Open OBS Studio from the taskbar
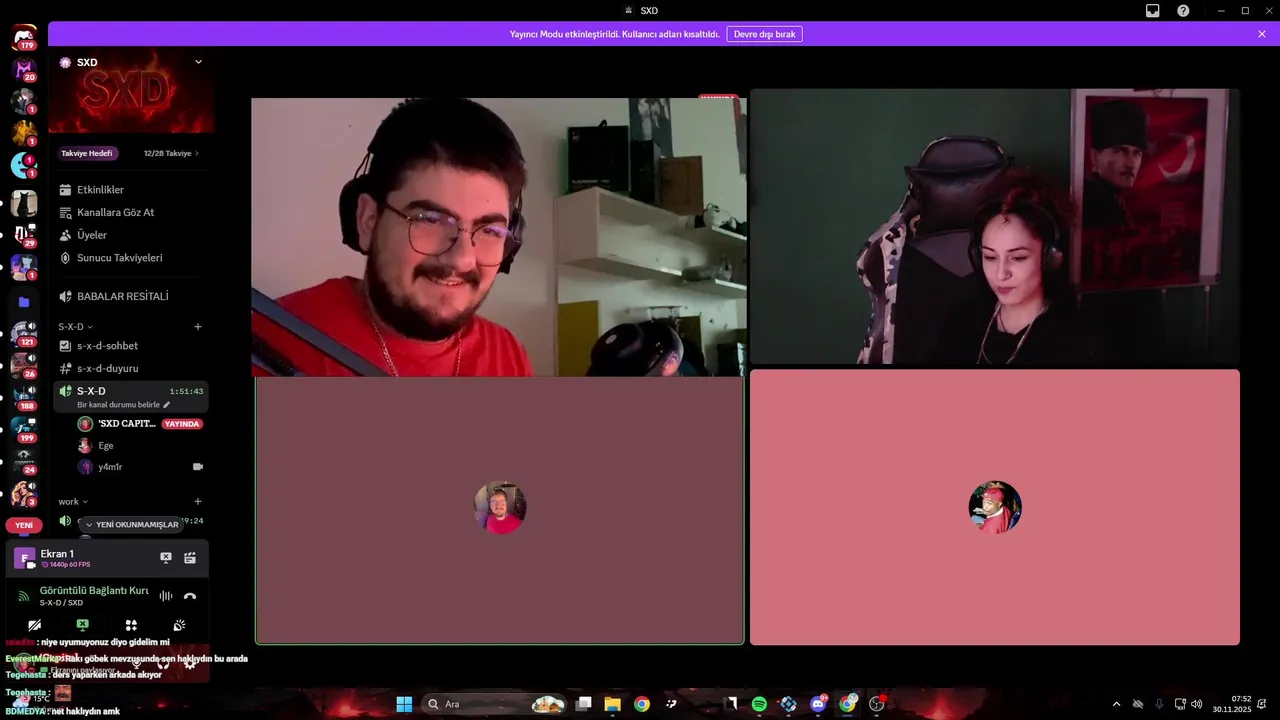Image resolution: width=1280 pixels, height=720 pixels. [877, 704]
